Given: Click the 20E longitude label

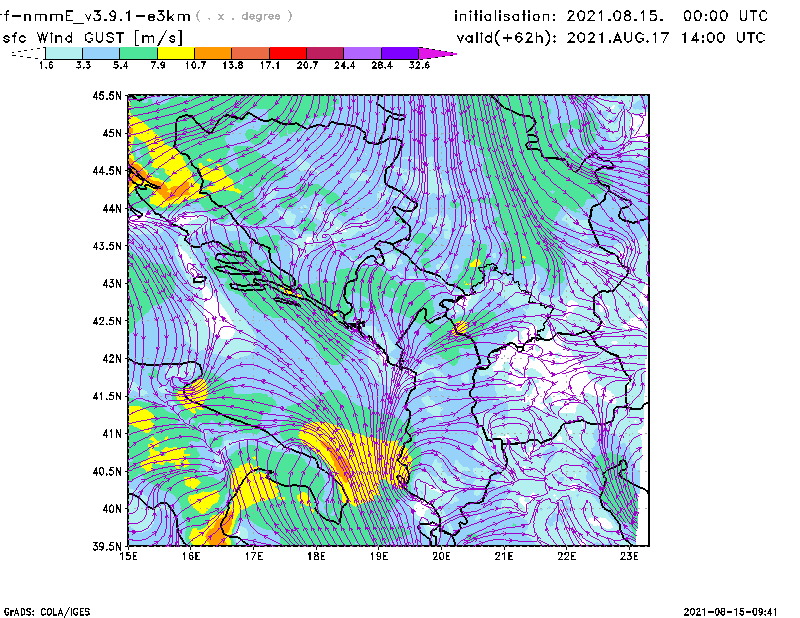Looking at the screenshot, I should [441, 556].
